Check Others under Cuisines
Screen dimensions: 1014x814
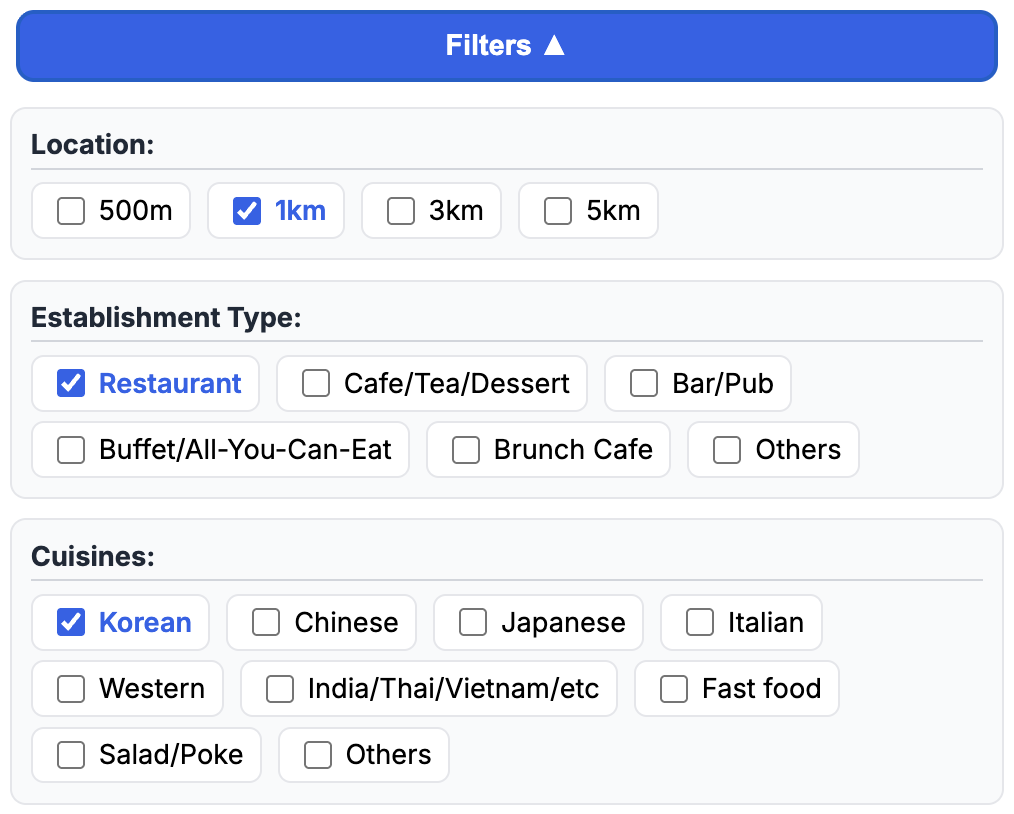(x=318, y=755)
